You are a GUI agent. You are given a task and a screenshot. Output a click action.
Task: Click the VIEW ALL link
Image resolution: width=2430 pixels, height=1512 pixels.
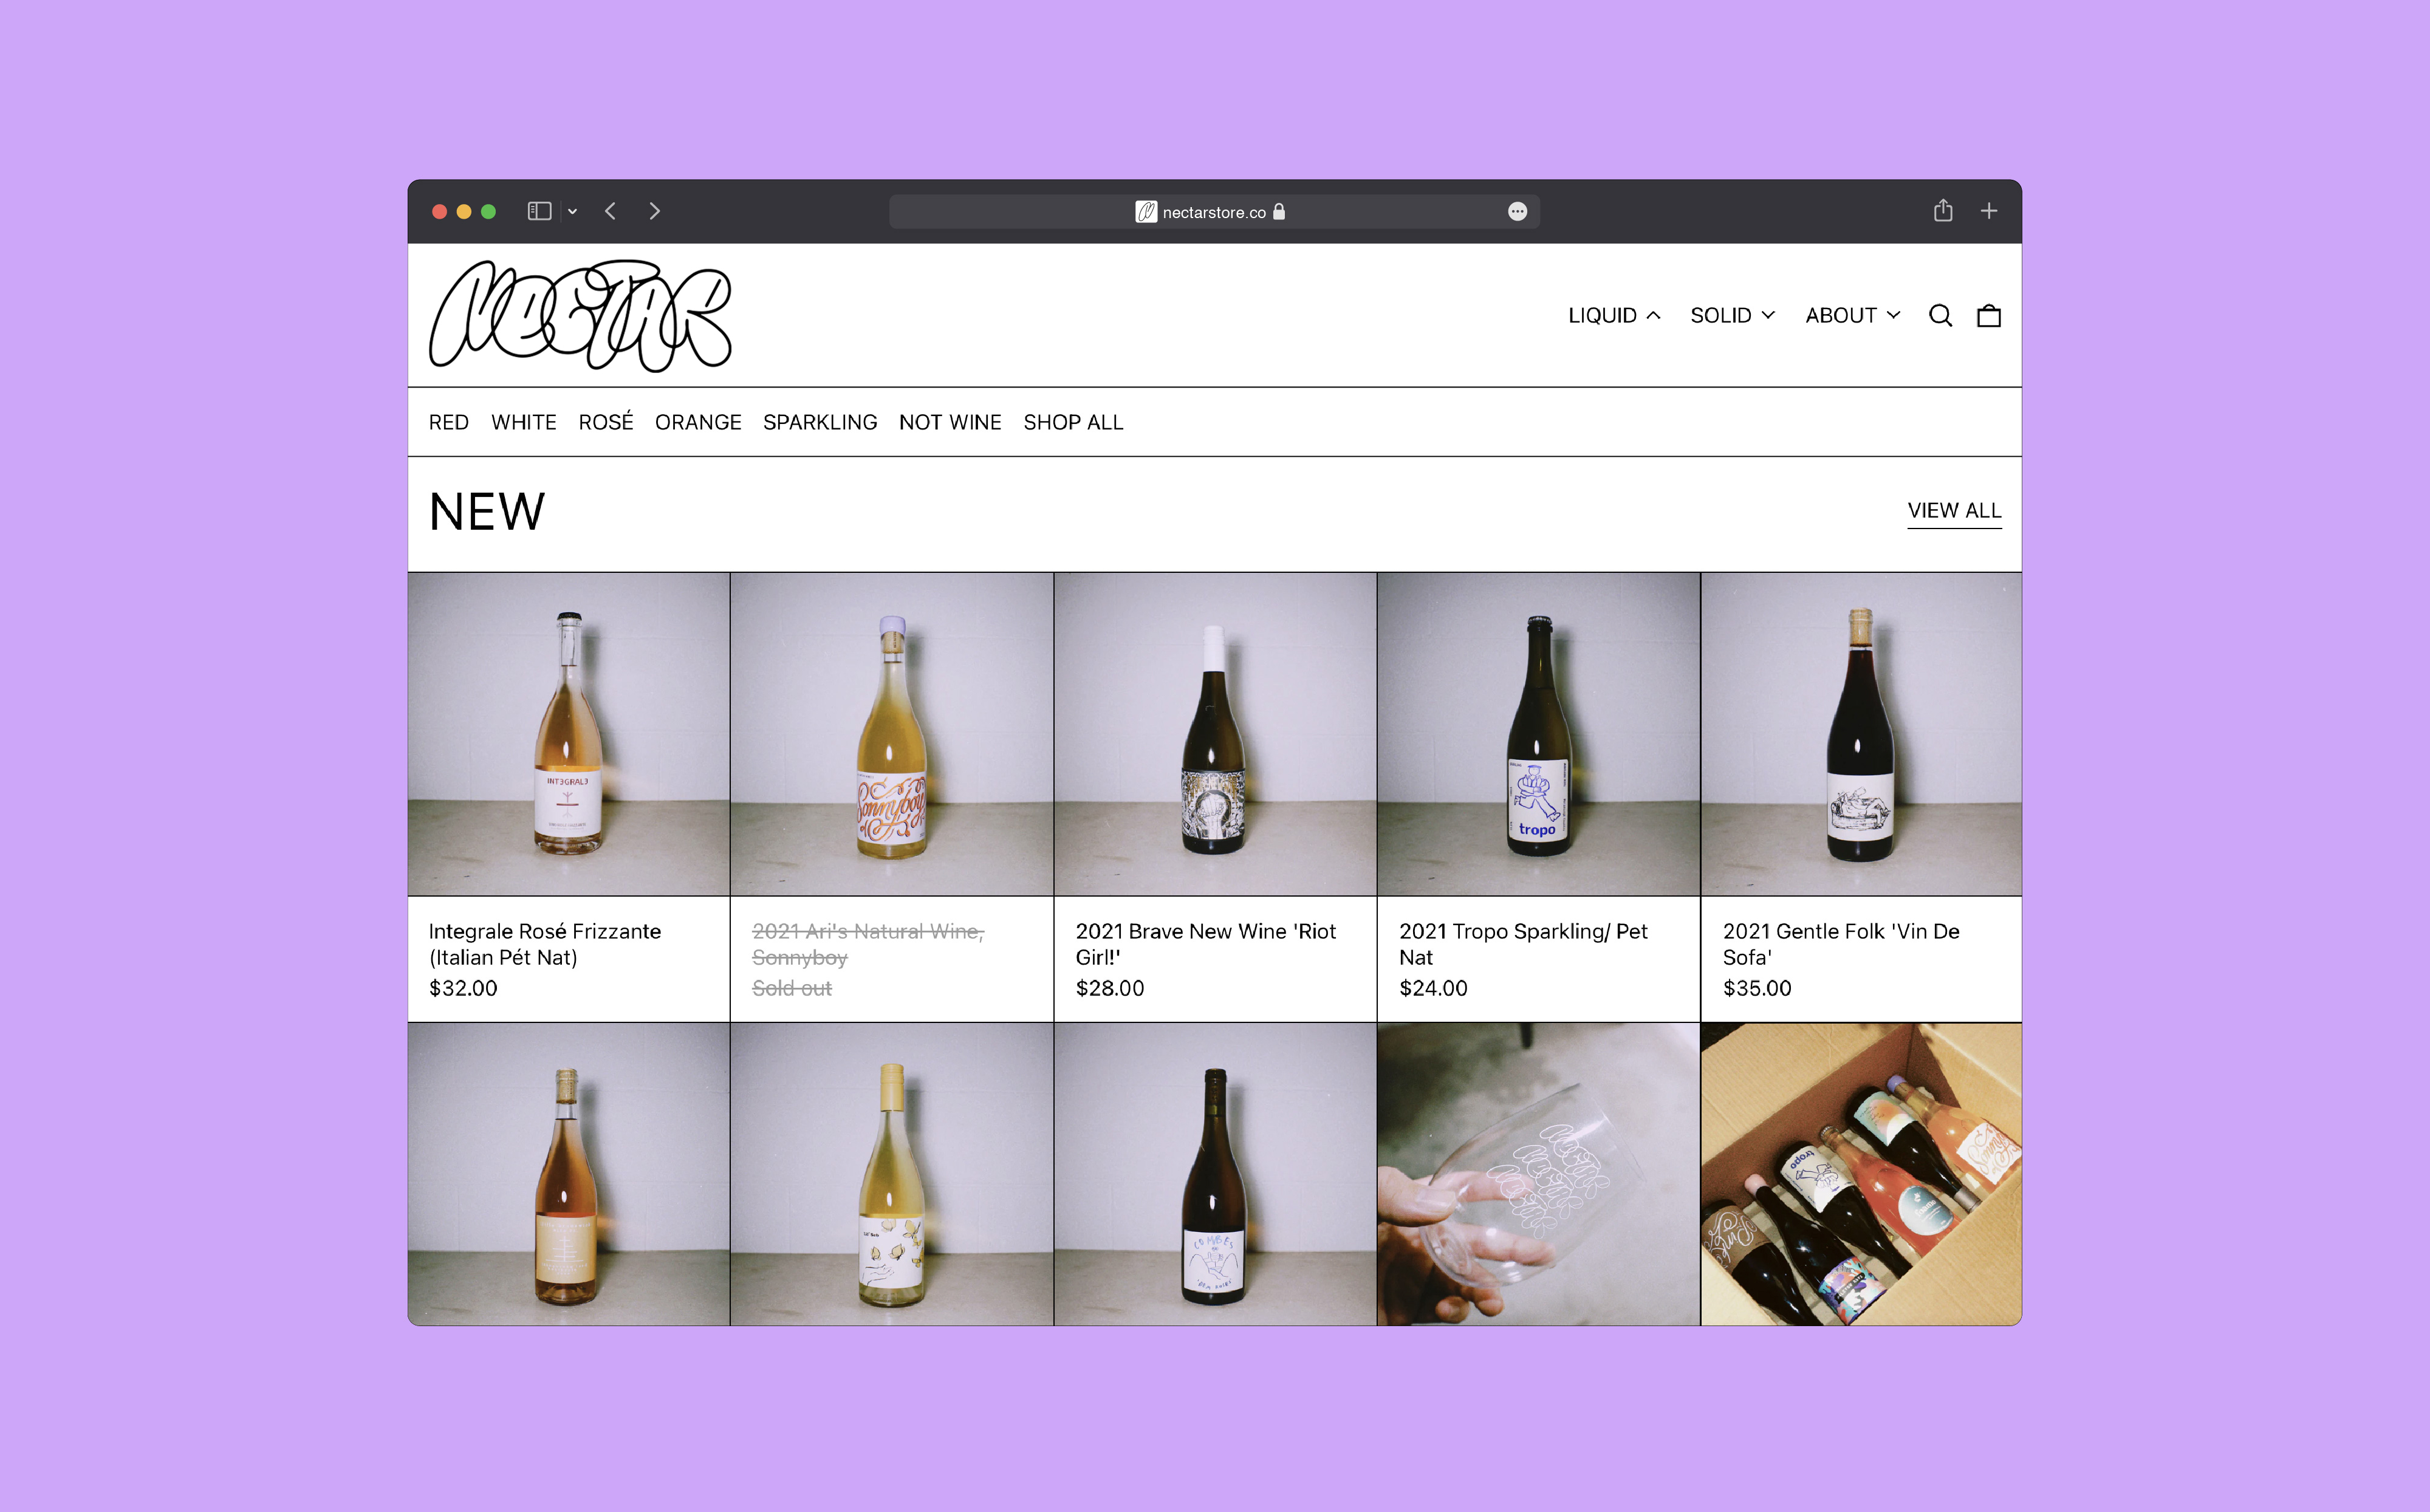coord(1953,511)
